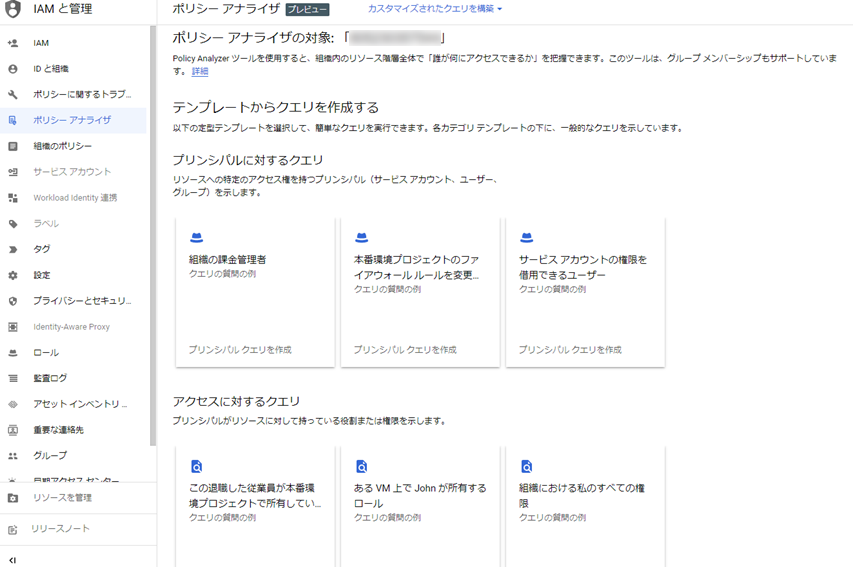Image resolution: width=853 pixels, height=567 pixels.
Task: Click the リリースノート notes icon
Action: 13,529
